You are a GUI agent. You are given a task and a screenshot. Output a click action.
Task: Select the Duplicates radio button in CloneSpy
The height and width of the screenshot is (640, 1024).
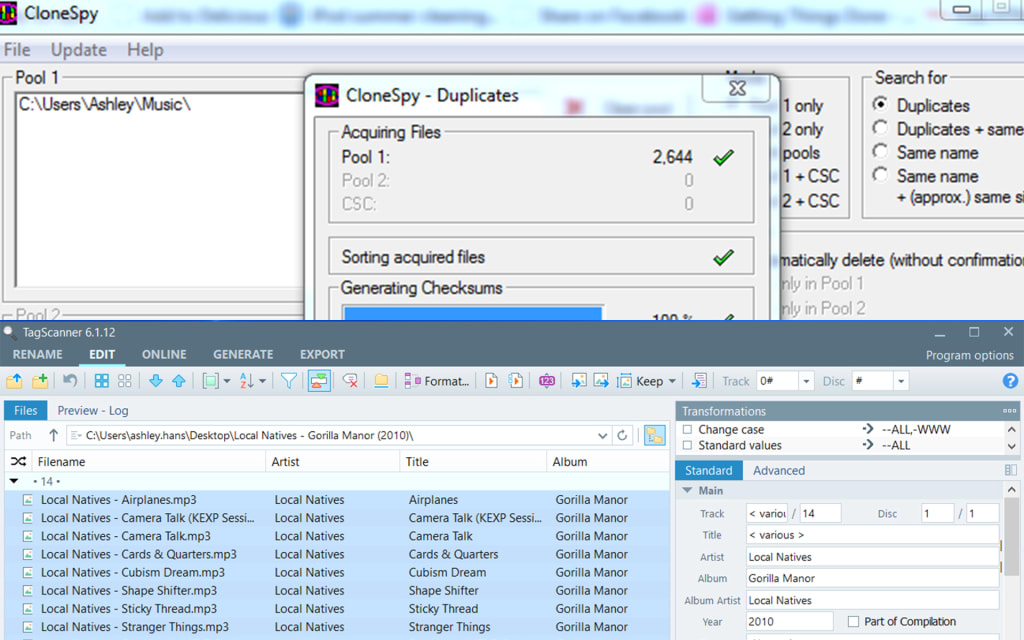click(x=880, y=104)
